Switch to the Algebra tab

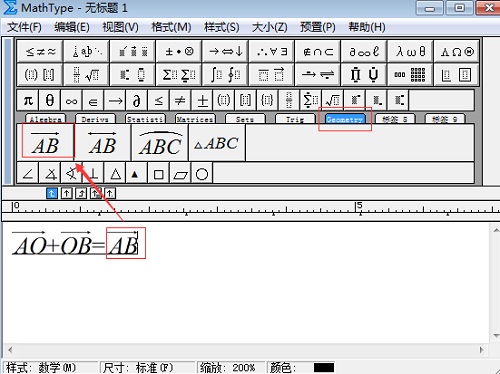(46, 119)
